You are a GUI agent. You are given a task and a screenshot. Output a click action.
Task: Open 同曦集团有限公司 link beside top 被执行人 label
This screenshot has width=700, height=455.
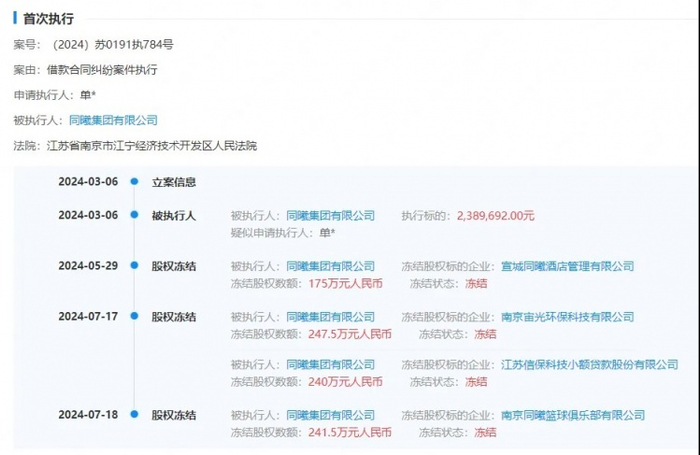pyautogui.click(x=113, y=120)
